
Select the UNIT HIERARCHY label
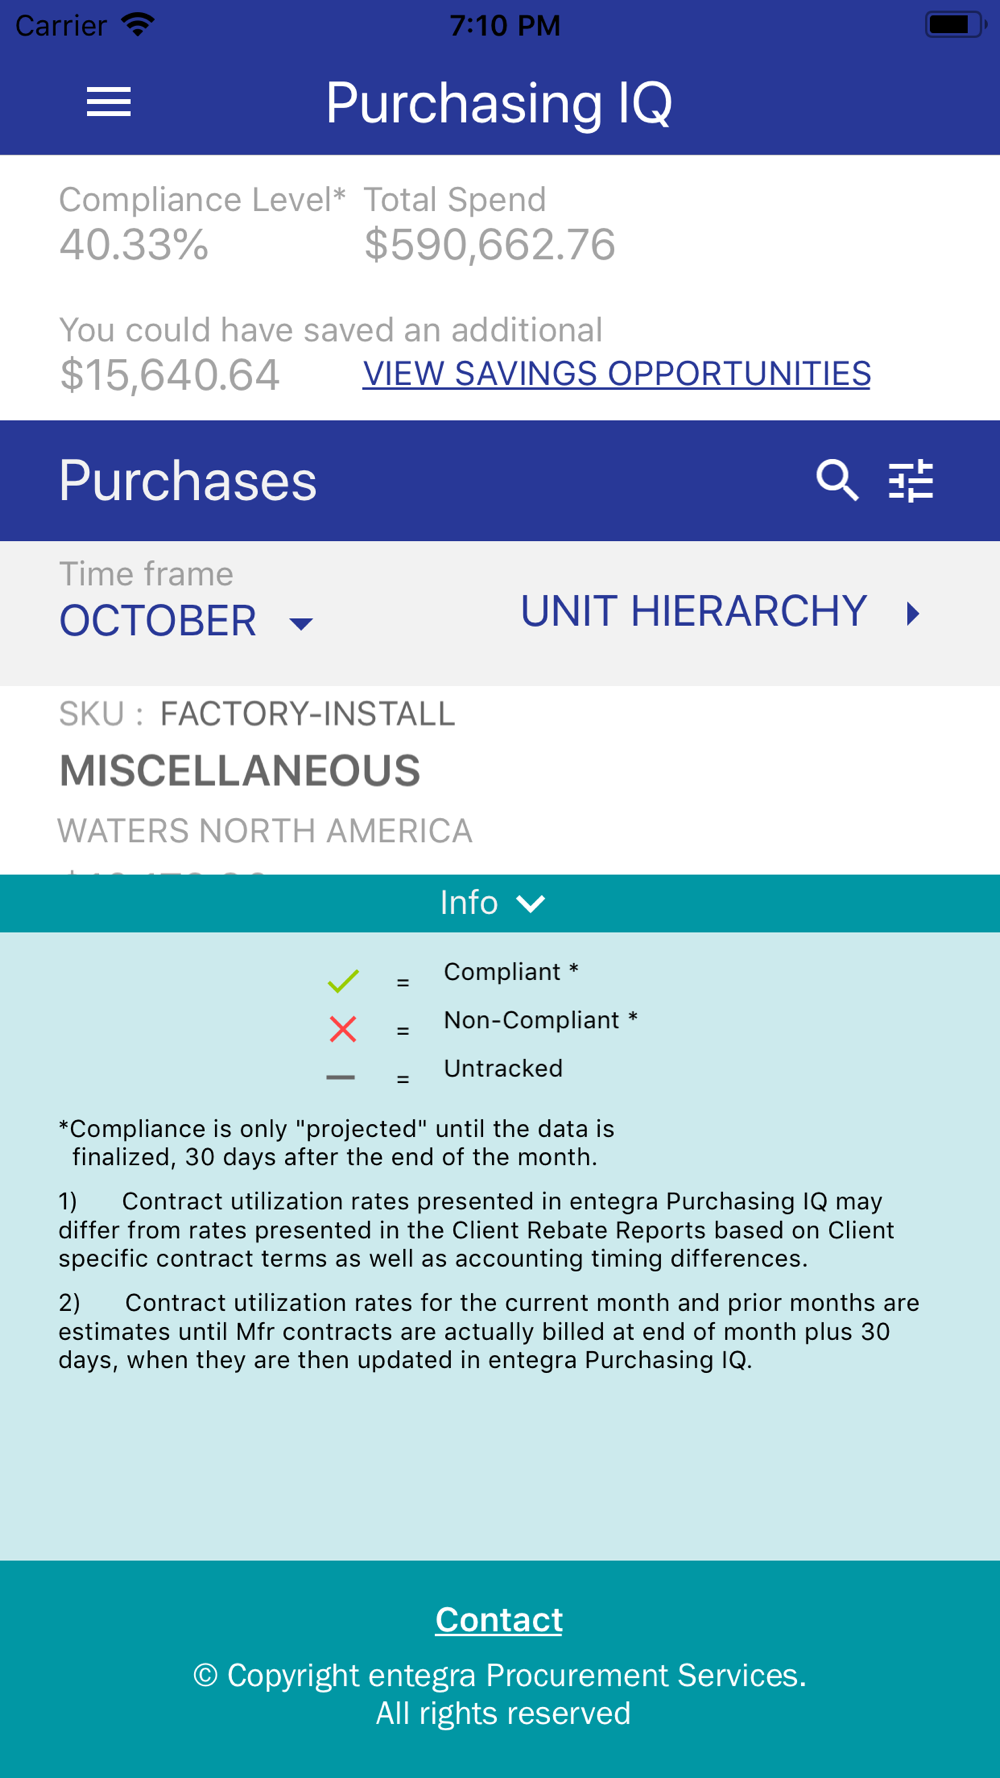[694, 611]
